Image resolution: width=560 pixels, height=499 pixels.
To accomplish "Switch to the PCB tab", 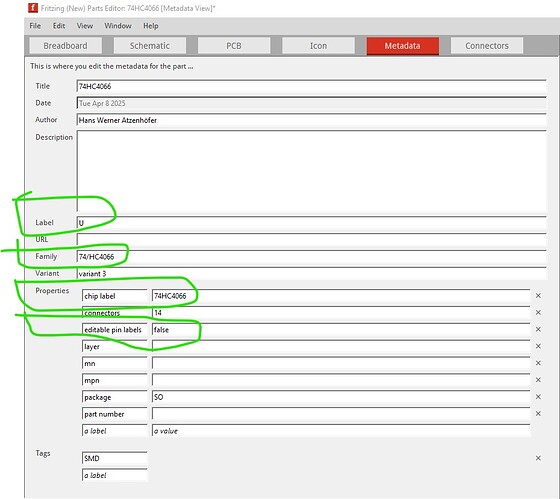I will tap(234, 46).
